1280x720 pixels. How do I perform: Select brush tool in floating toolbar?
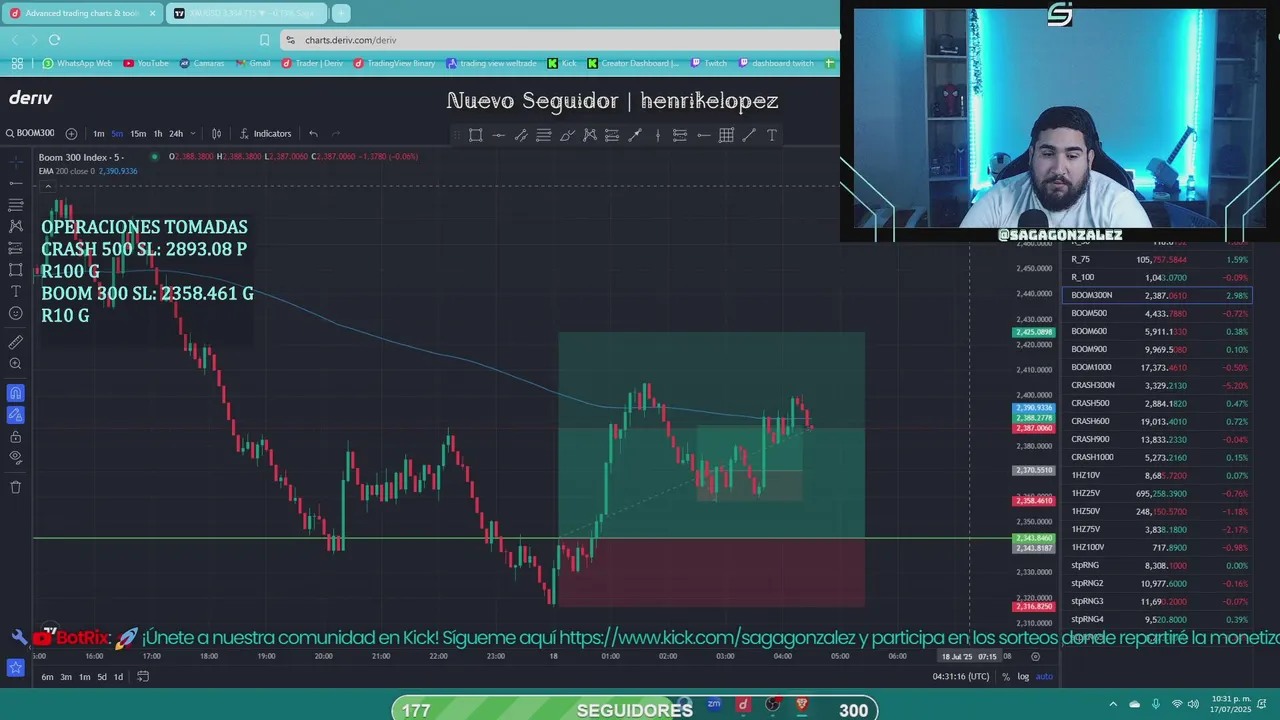click(x=566, y=135)
